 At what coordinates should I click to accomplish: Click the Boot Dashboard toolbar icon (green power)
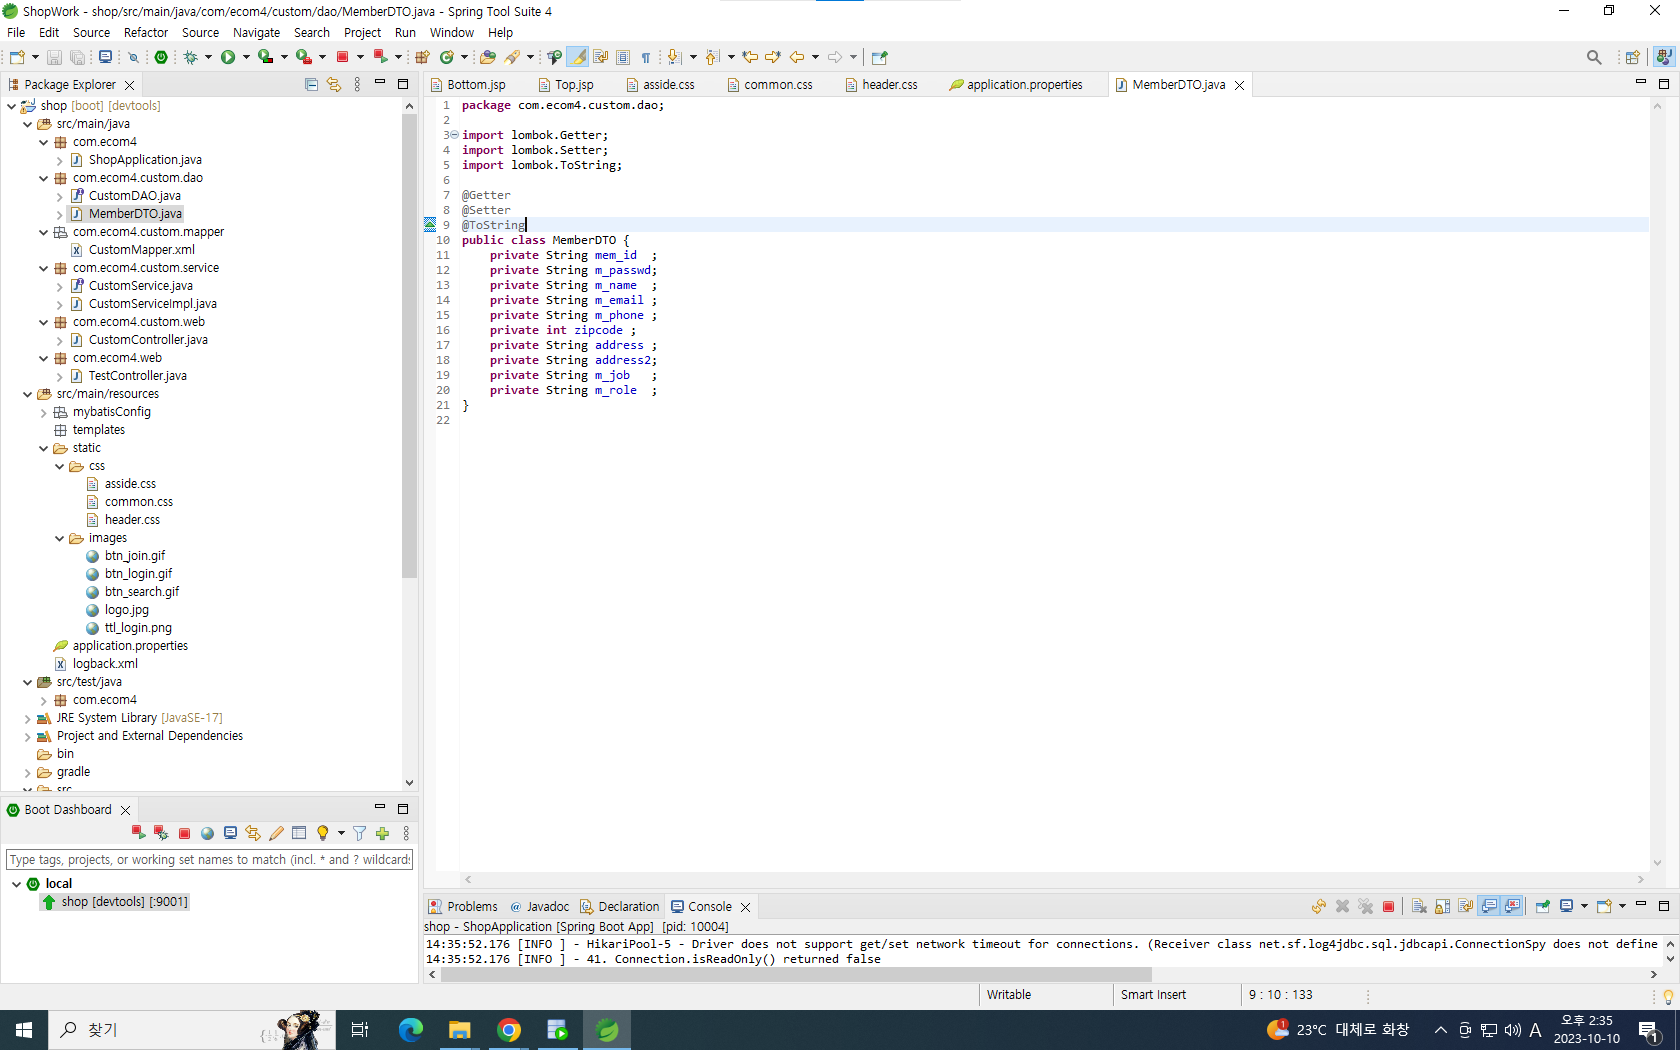pyautogui.click(x=161, y=57)
